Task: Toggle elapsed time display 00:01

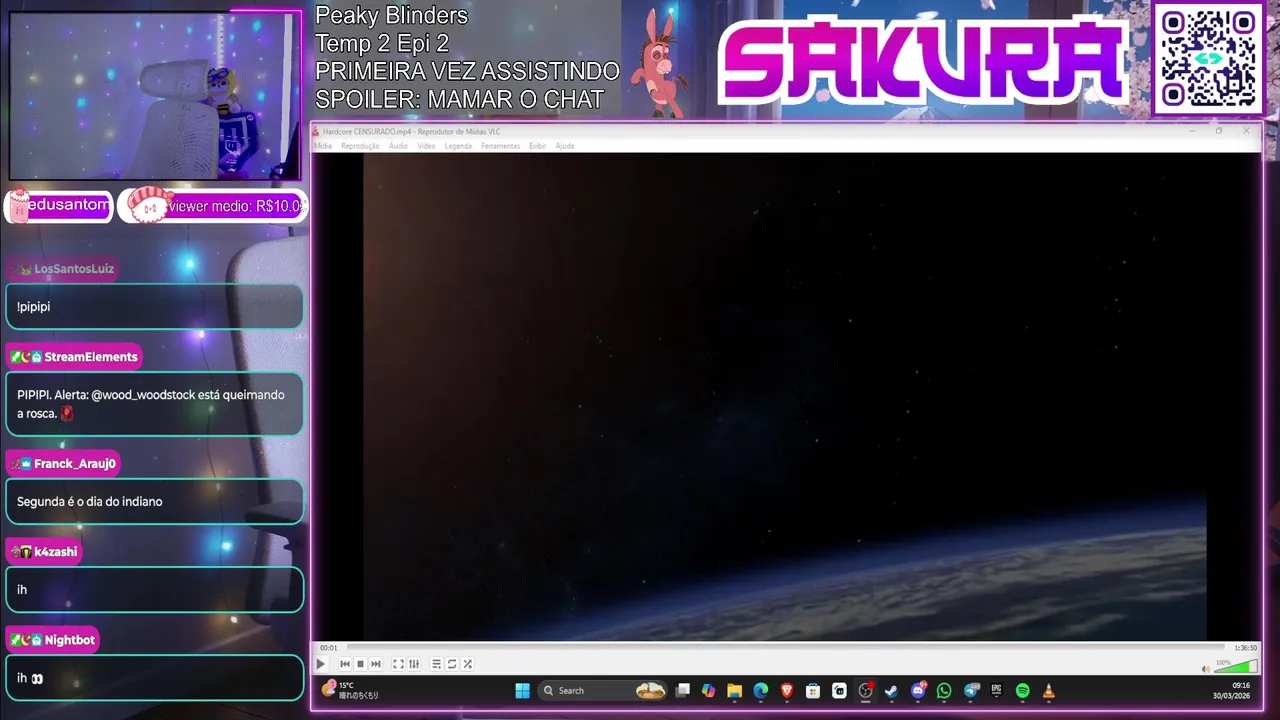Action: click(x=329, y=648)
